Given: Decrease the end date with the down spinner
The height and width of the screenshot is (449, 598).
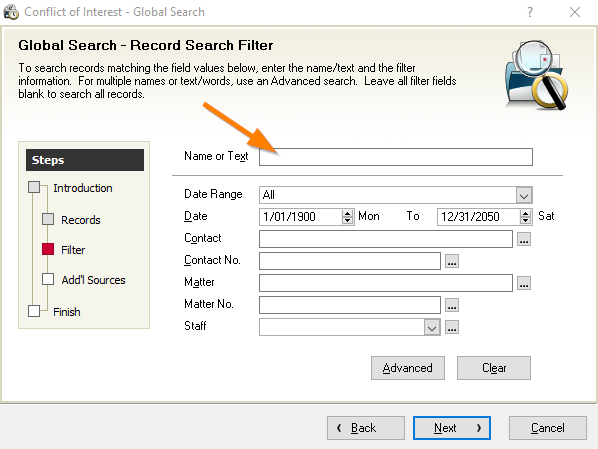Looking at the screenshot, I should 526,220.
